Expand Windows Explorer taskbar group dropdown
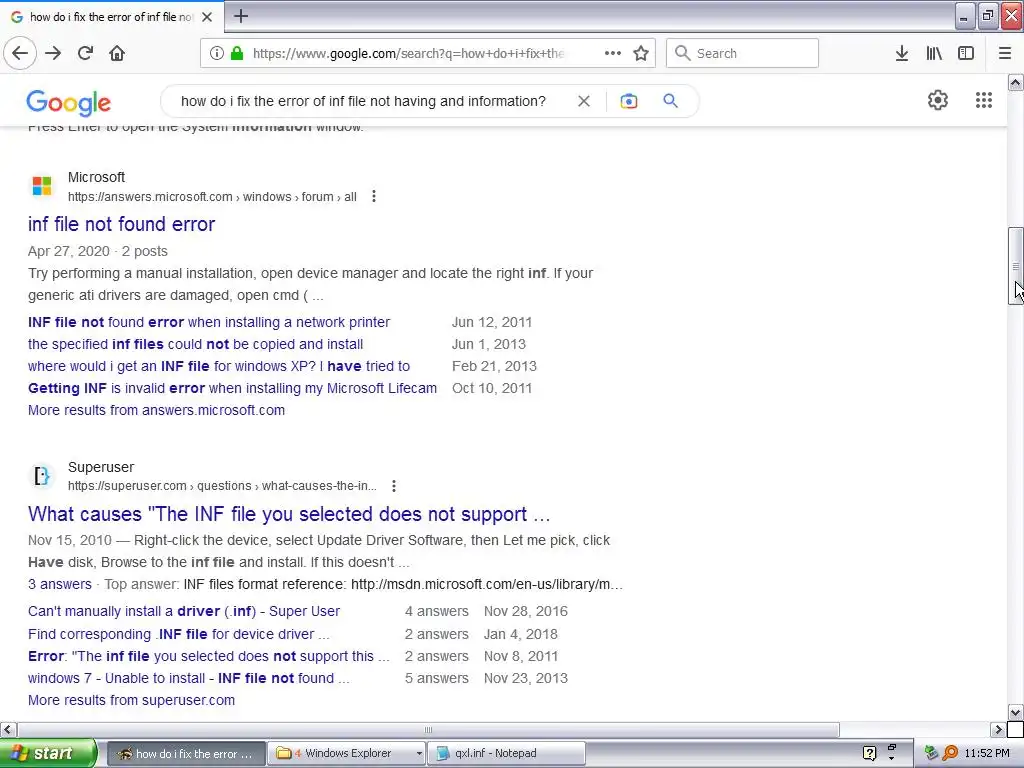The height and width of the screenshot is (768, 1024). coord(419,754)
